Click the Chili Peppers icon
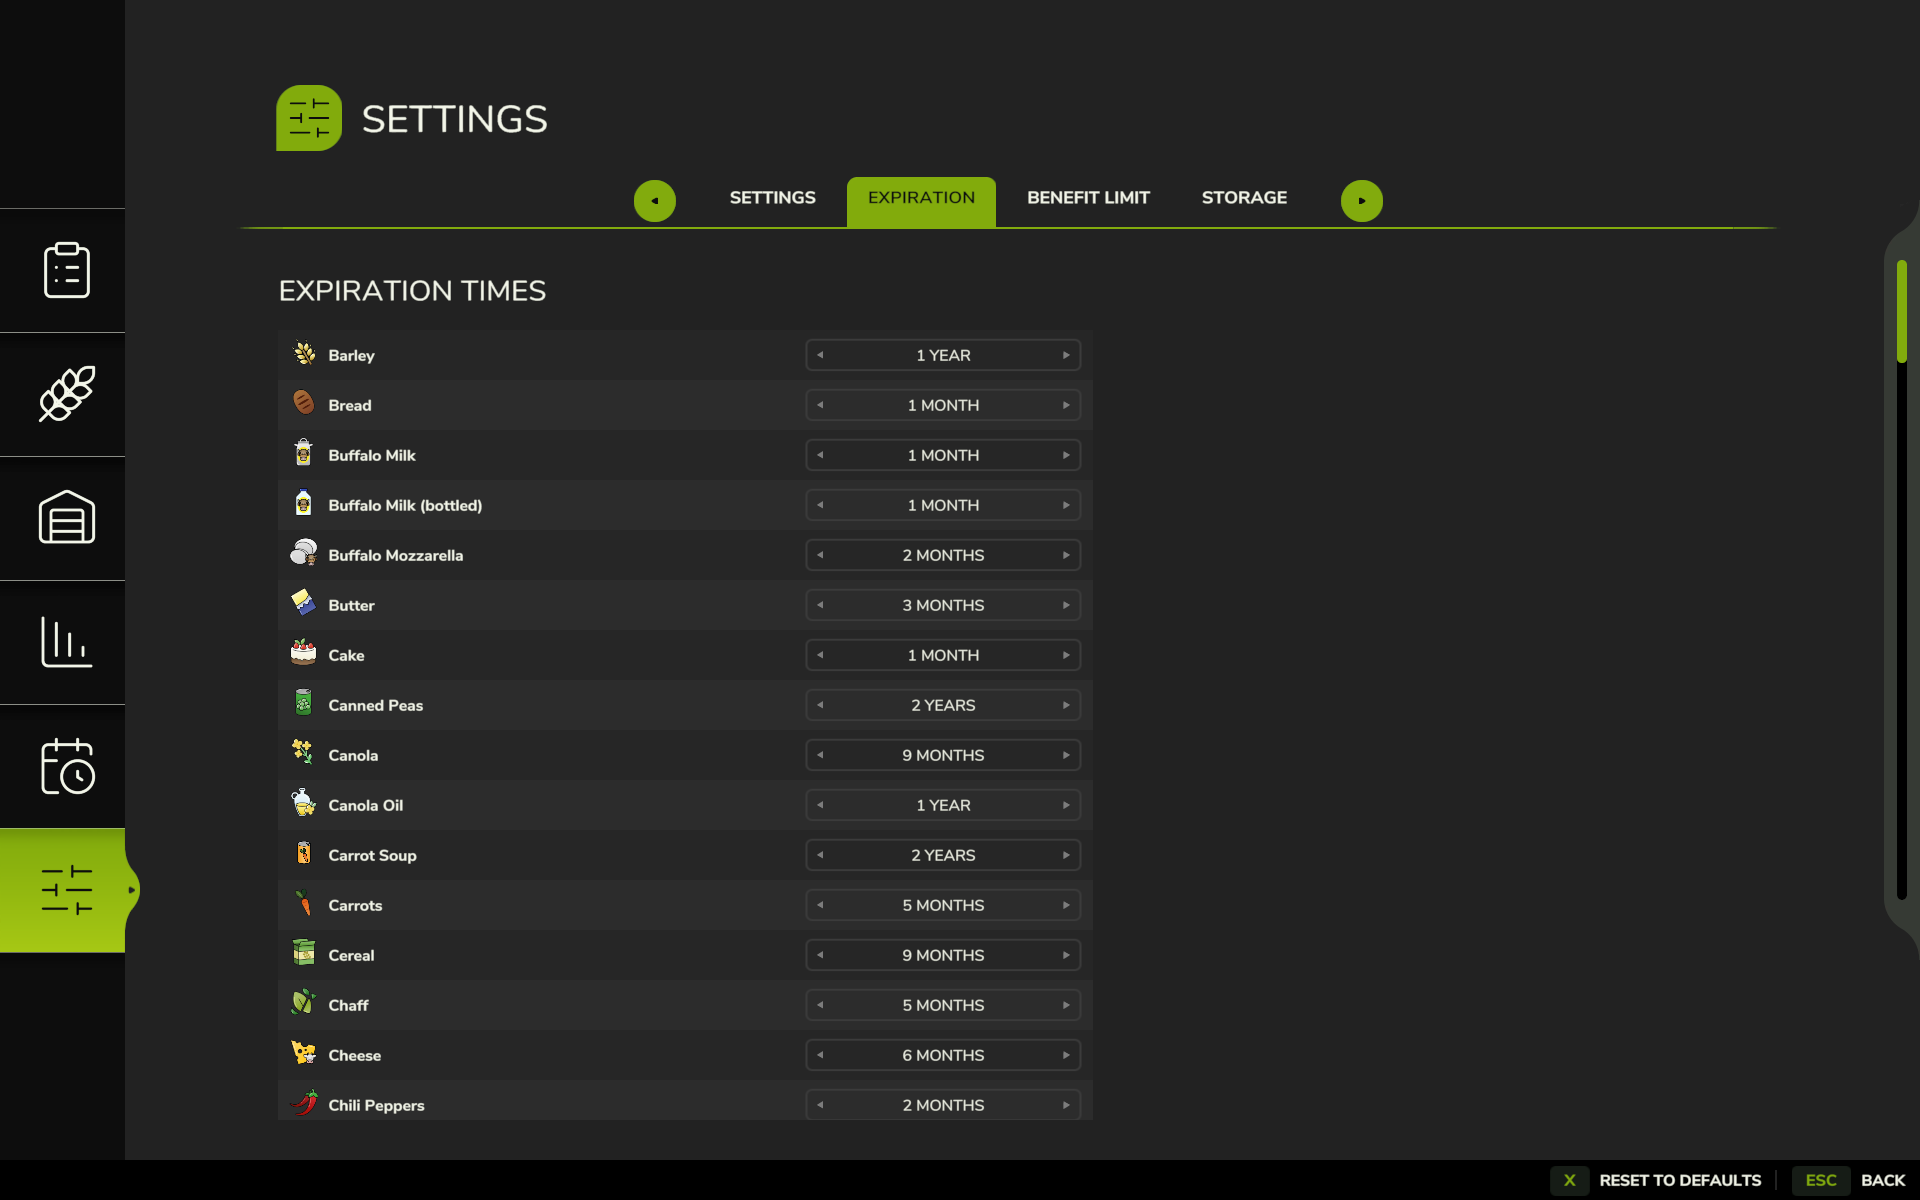Screen dimensions: 1920x1200 coord(304,1103)
